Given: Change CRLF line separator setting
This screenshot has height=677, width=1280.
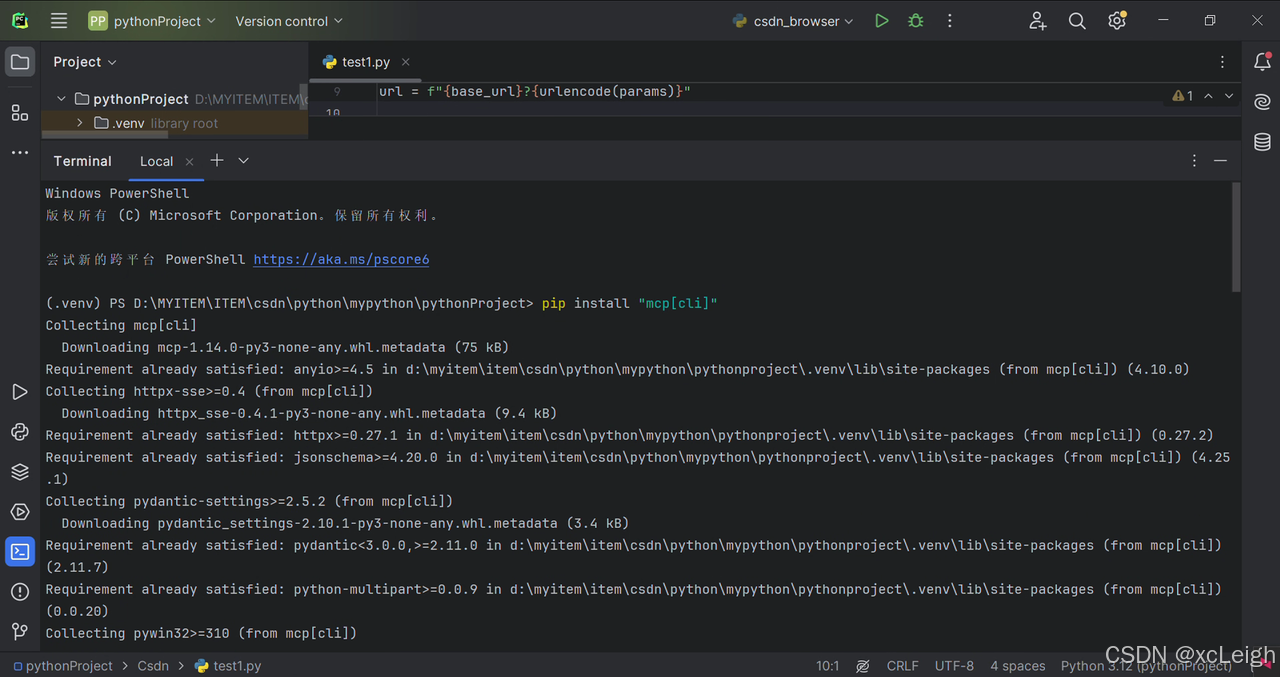Looking at the screenshot, I should (x=902, y=665).
